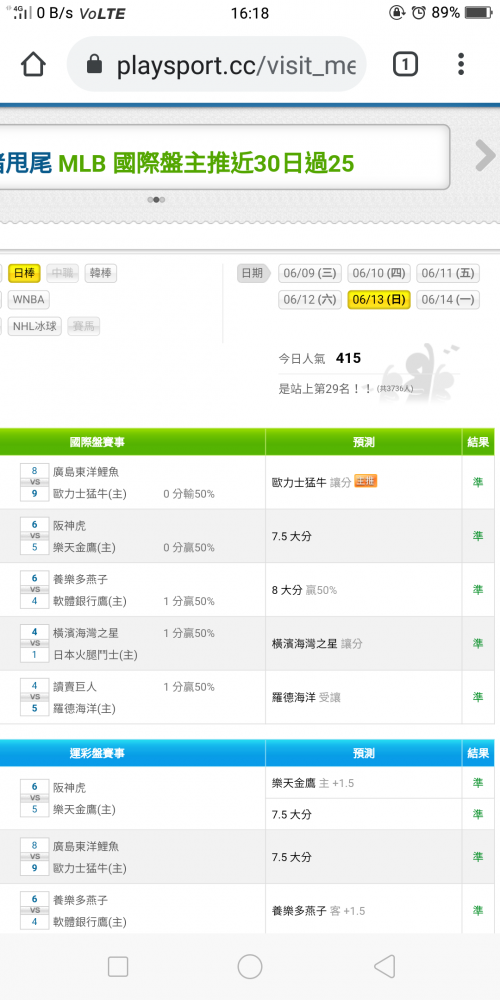The width and height of the screenshot is (500, 1000).
Task: Open the tab switcher showing 1
Action: tap(405, 64)
